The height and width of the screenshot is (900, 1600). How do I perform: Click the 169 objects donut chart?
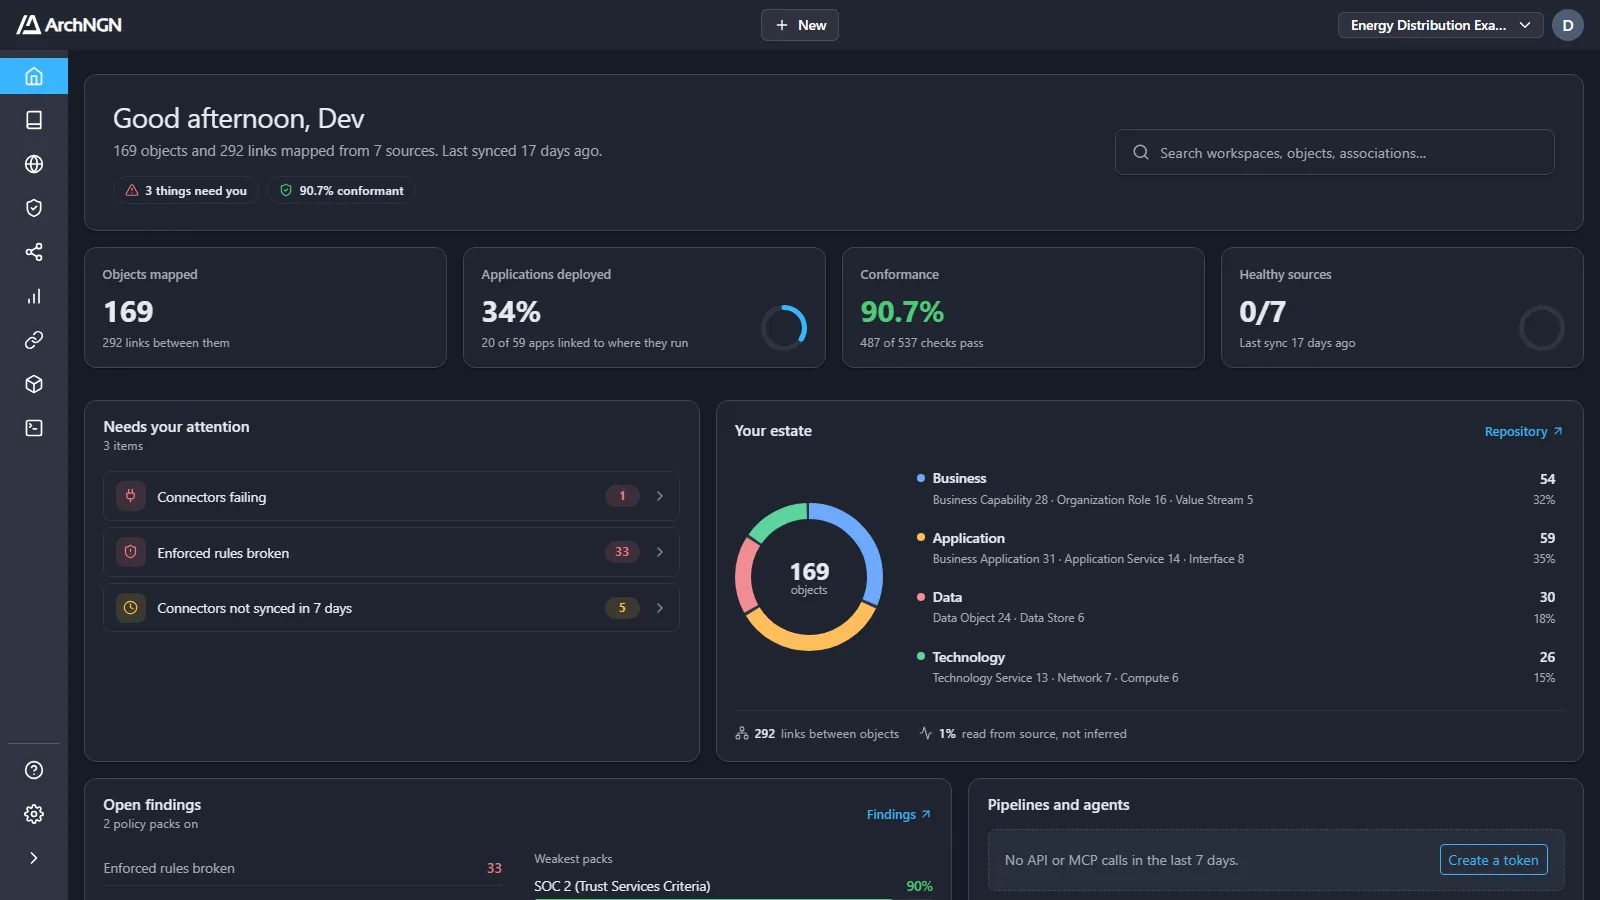809,577
